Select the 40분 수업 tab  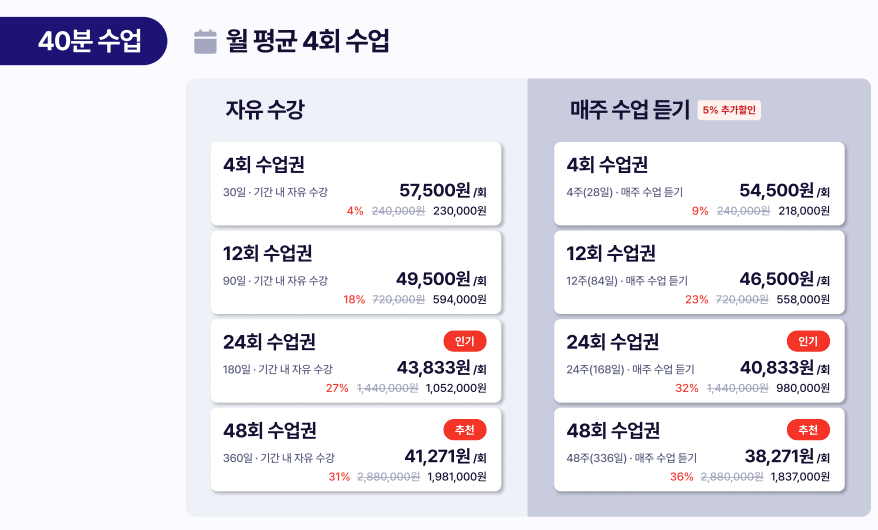point(83,41)
